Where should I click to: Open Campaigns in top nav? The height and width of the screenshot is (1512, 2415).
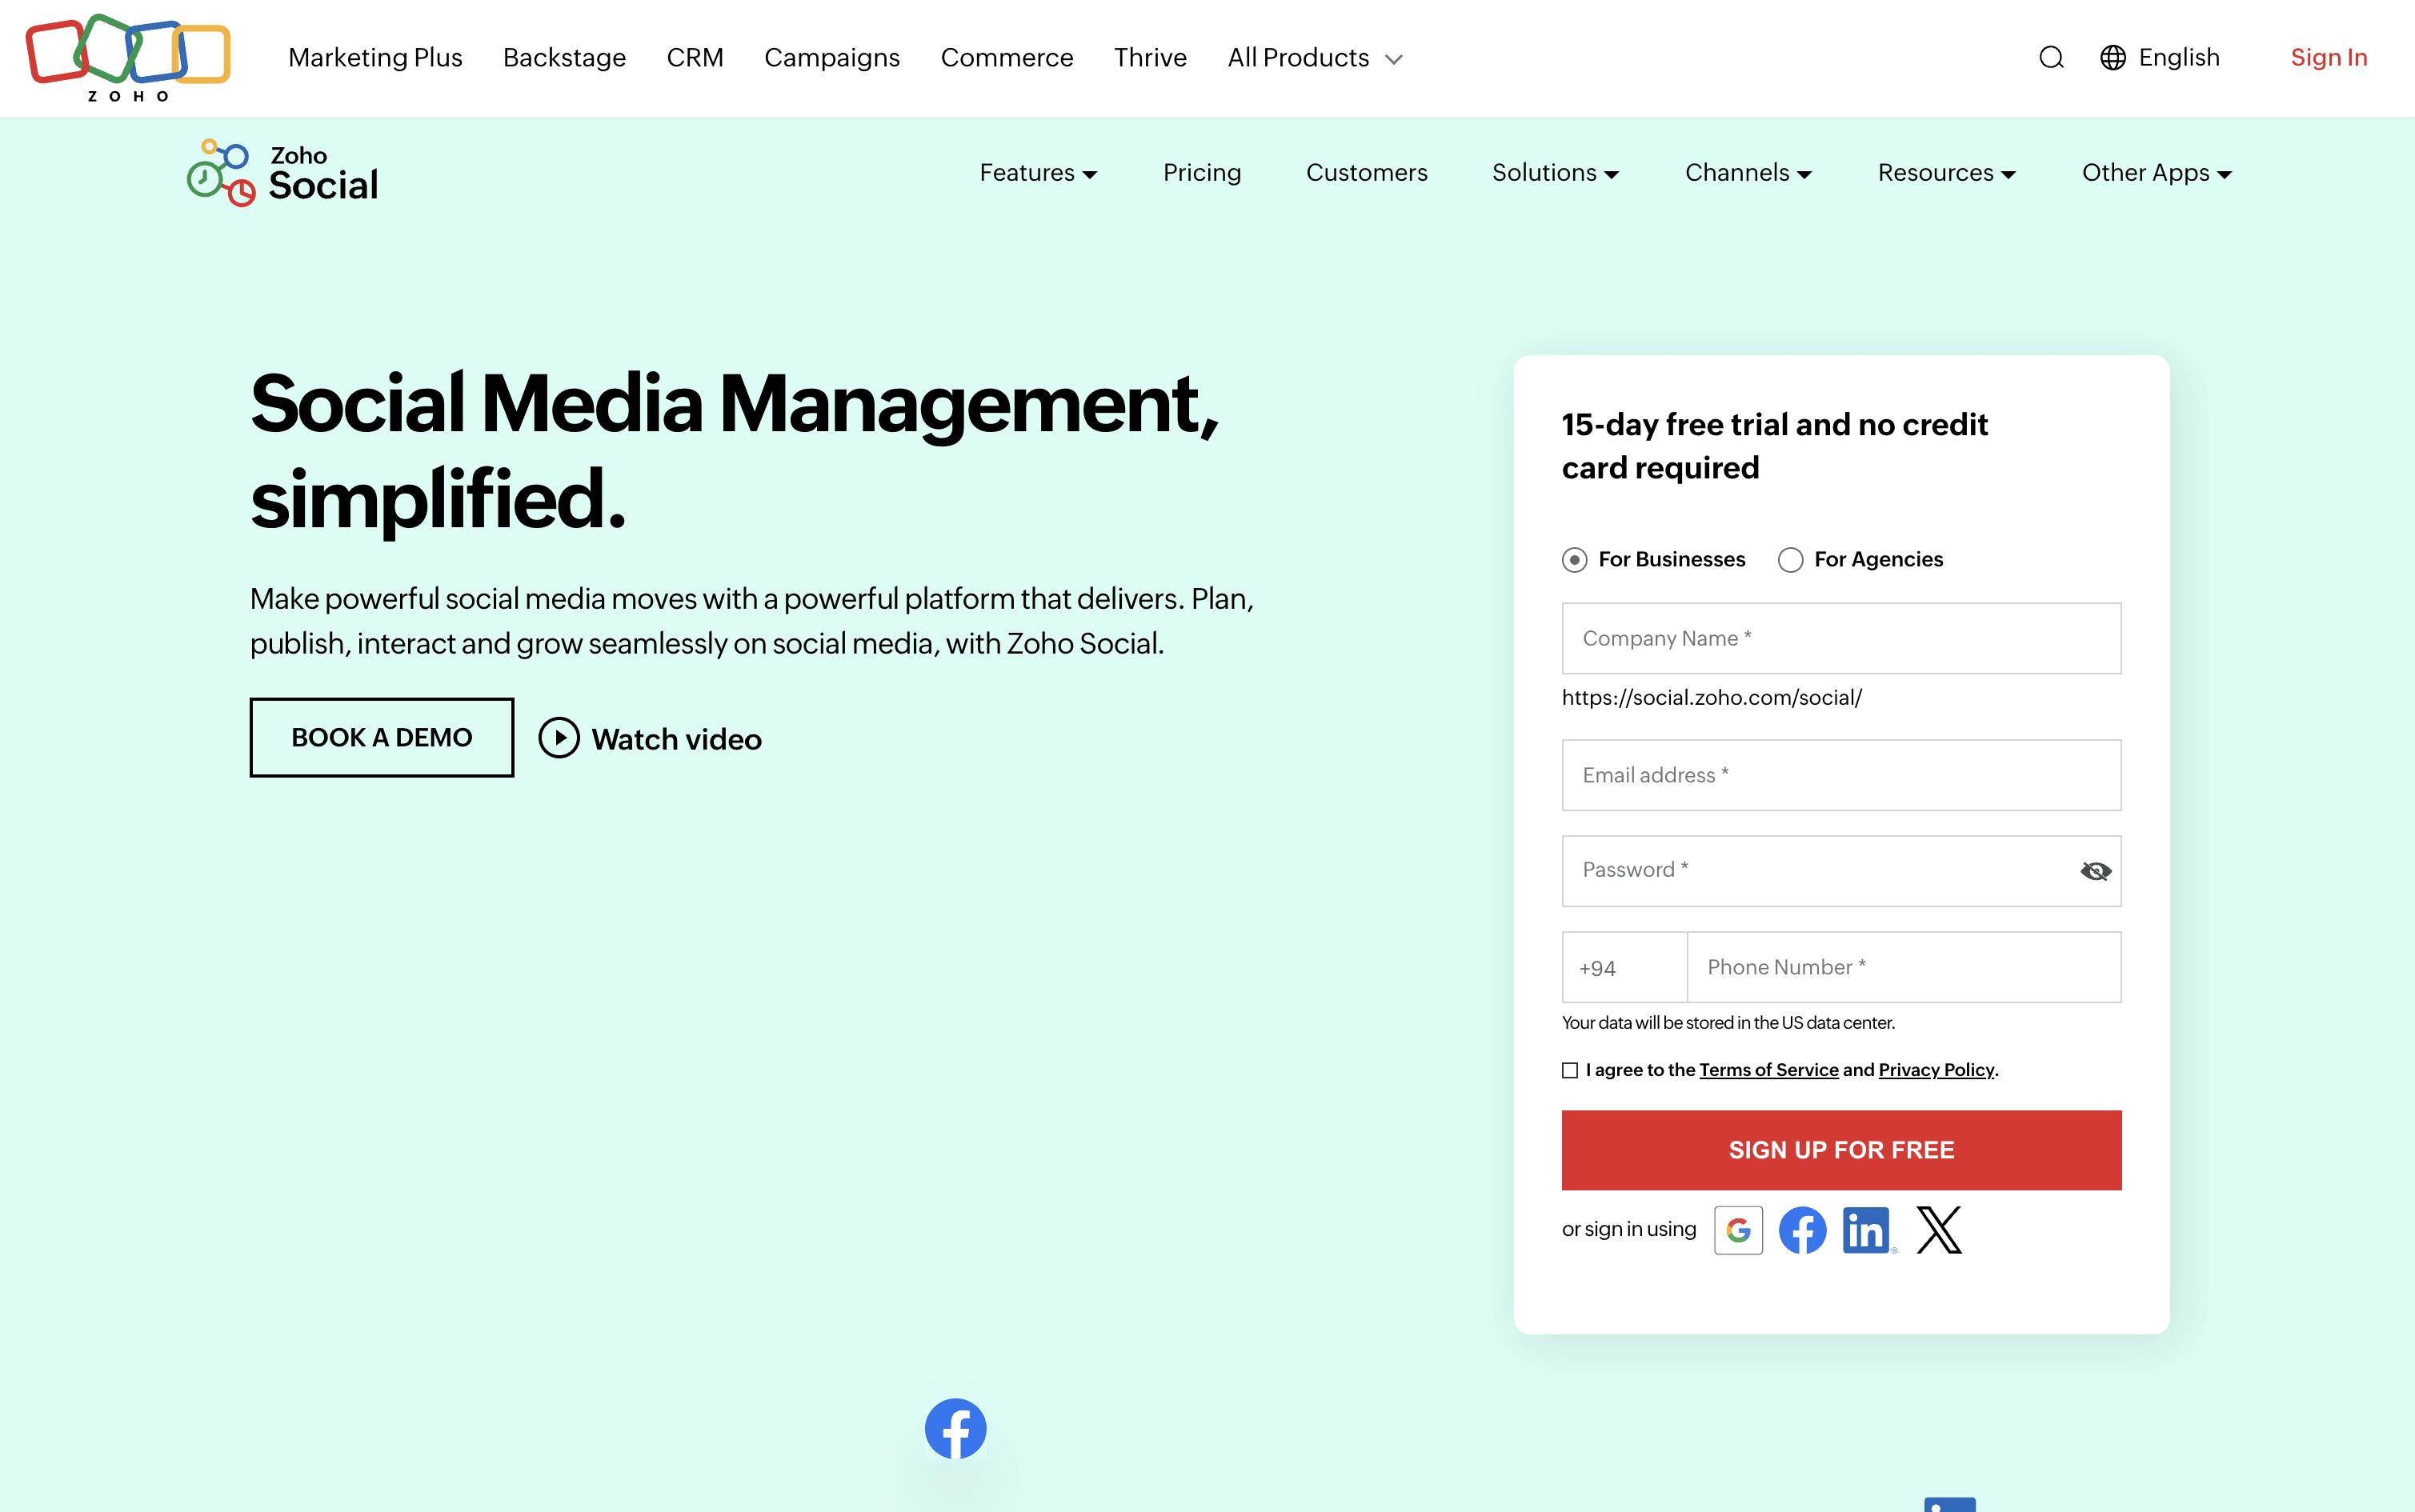pos(832,58)
